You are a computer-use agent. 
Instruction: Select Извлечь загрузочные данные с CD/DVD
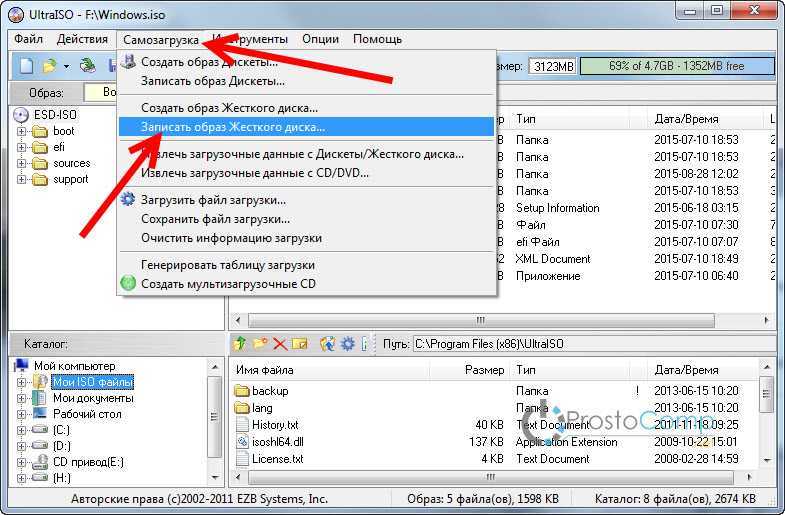point(306,173)
